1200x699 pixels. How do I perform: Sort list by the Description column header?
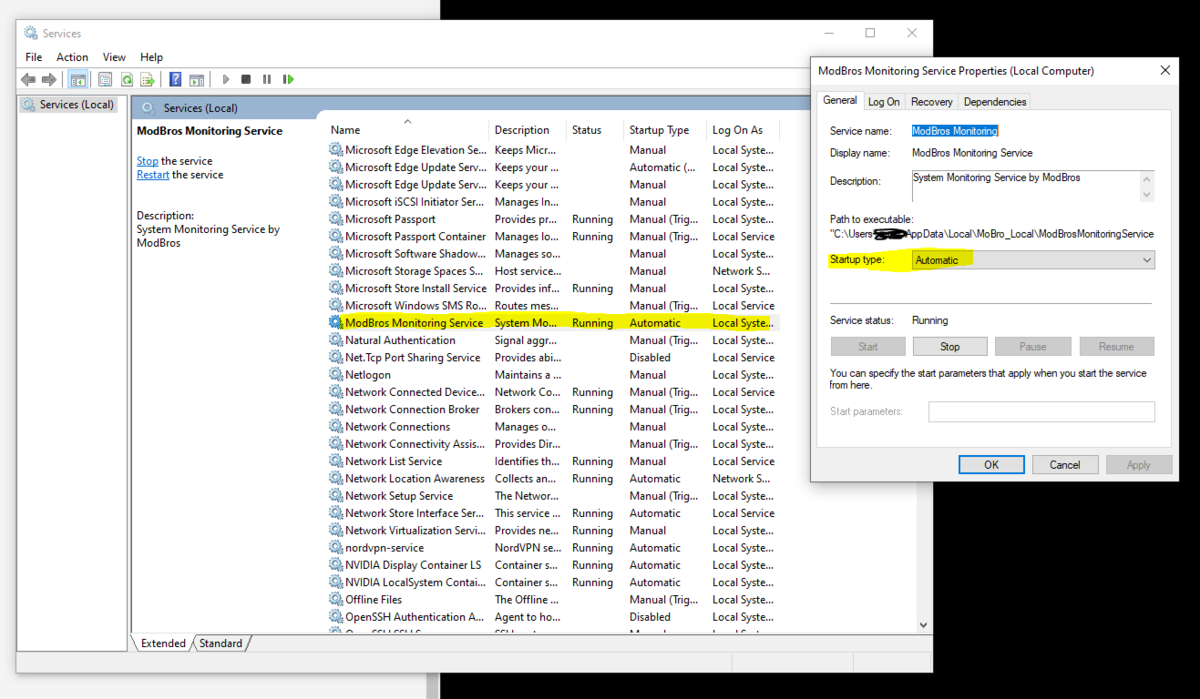pyautogui.click(x=529, y=130)
